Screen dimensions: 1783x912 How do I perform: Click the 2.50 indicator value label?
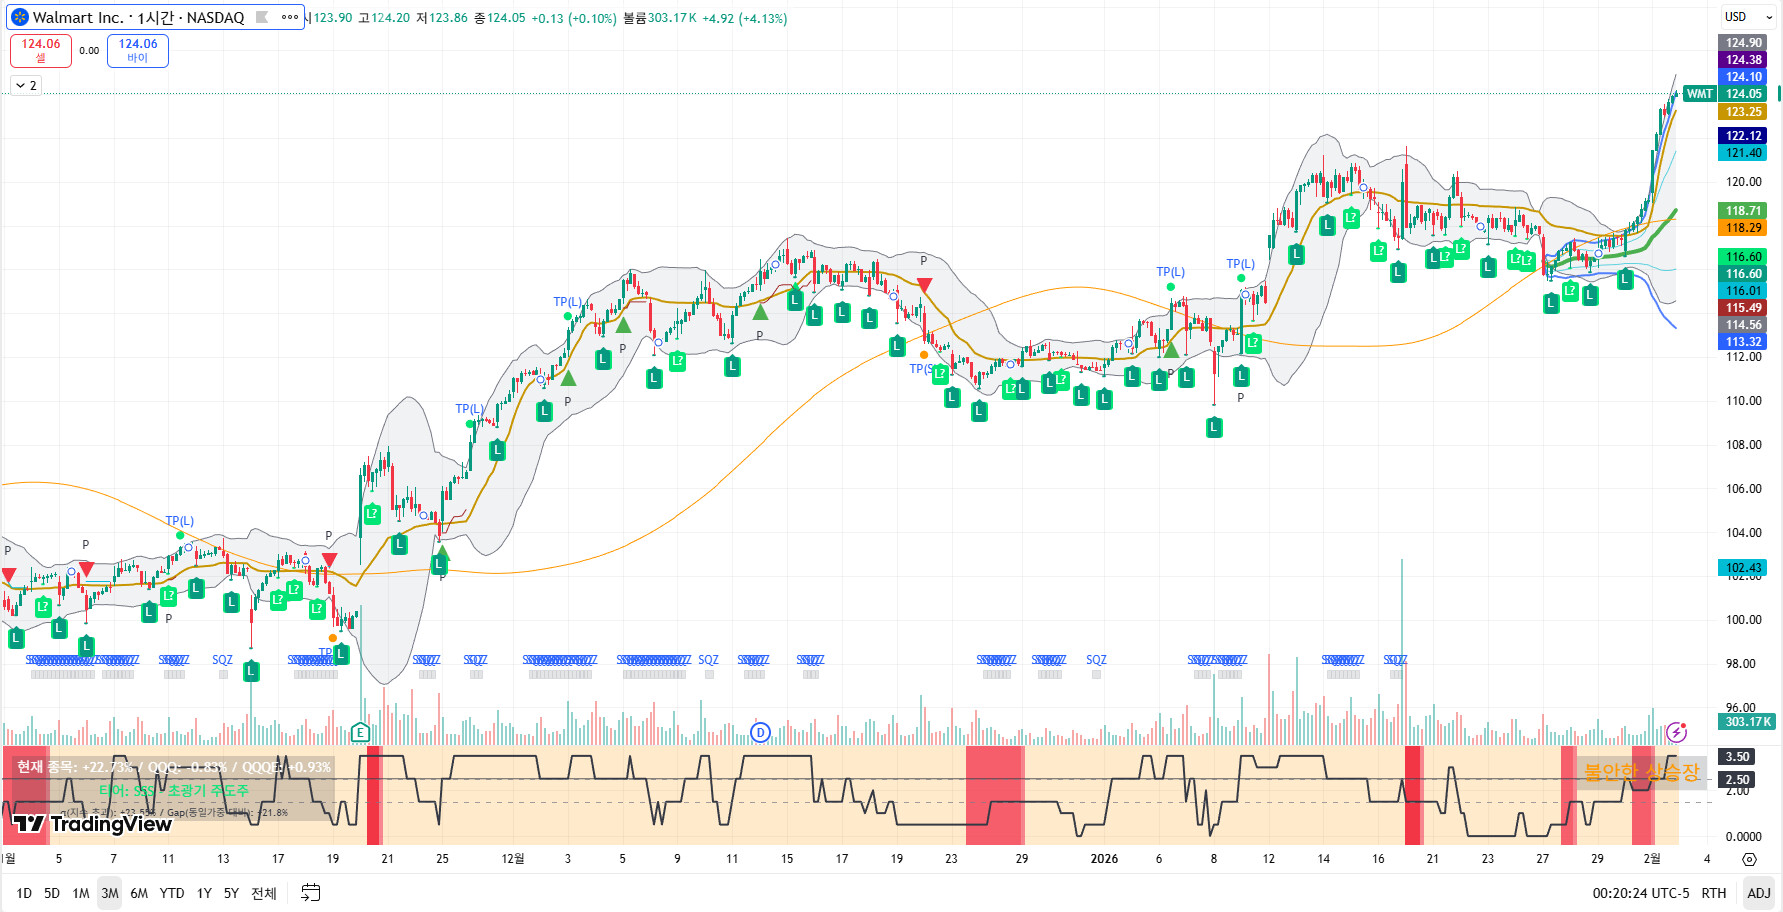(x=1737, y=780)
